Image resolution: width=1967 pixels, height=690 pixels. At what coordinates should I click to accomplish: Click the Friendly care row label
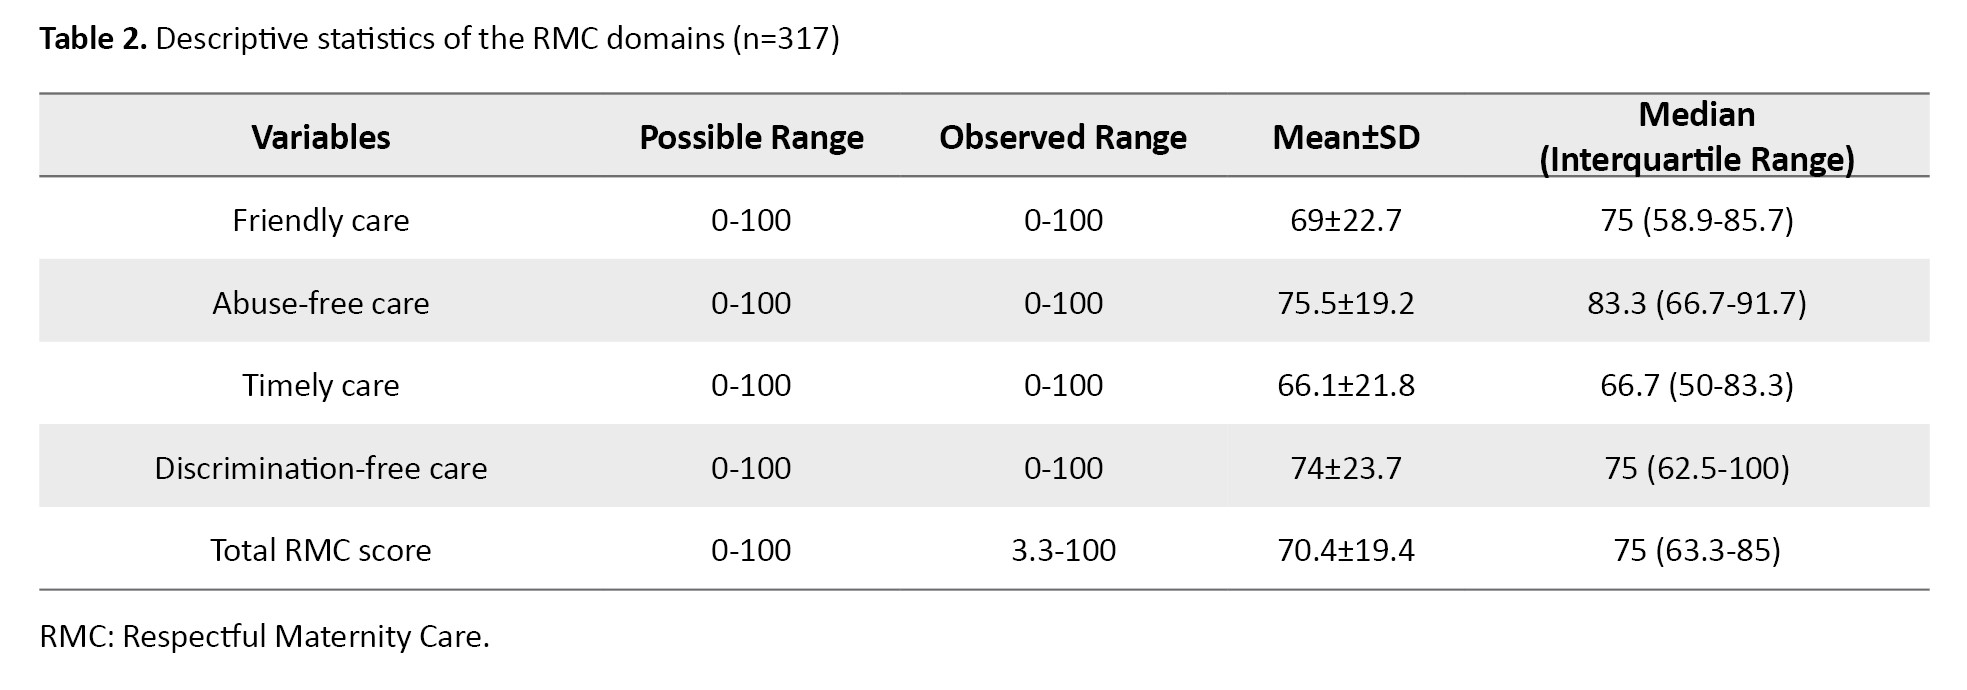coord(320,220)
